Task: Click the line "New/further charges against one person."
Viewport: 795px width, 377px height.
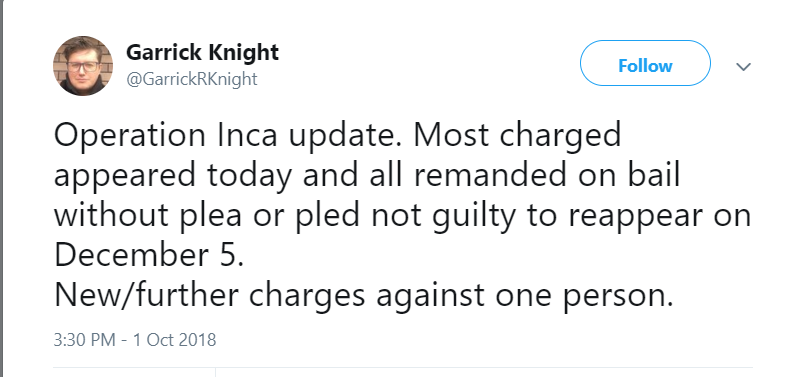Action: coord(364,295)
